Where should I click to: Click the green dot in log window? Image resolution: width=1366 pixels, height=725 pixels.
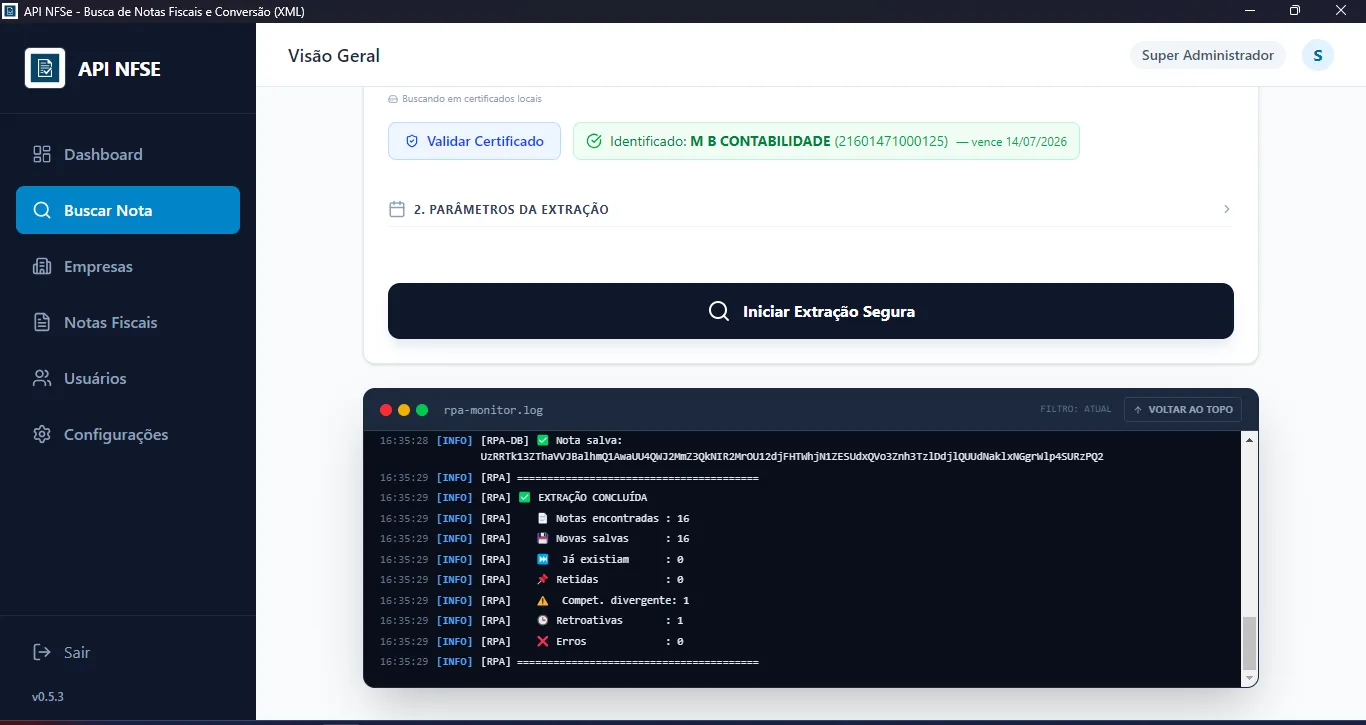422,410
